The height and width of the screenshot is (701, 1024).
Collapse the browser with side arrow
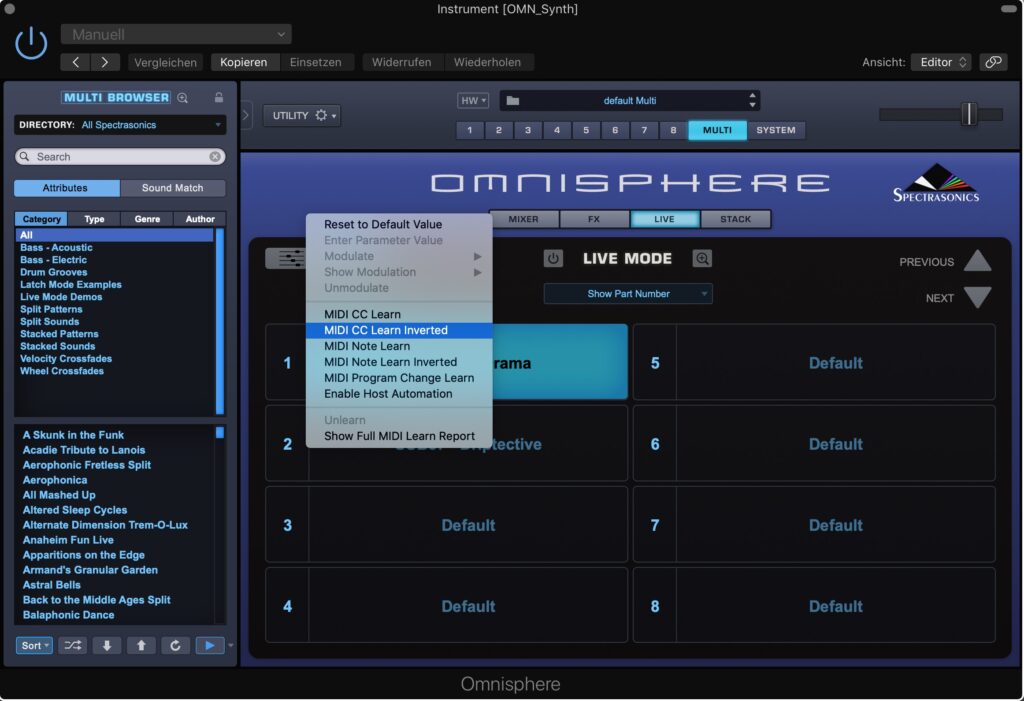tap(246, 115)
